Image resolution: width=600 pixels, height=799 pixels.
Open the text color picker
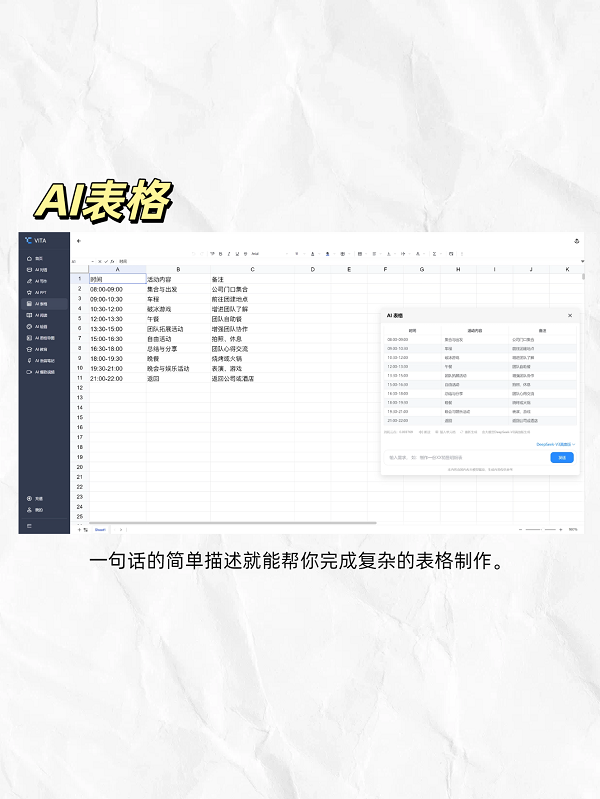point(312,253)
